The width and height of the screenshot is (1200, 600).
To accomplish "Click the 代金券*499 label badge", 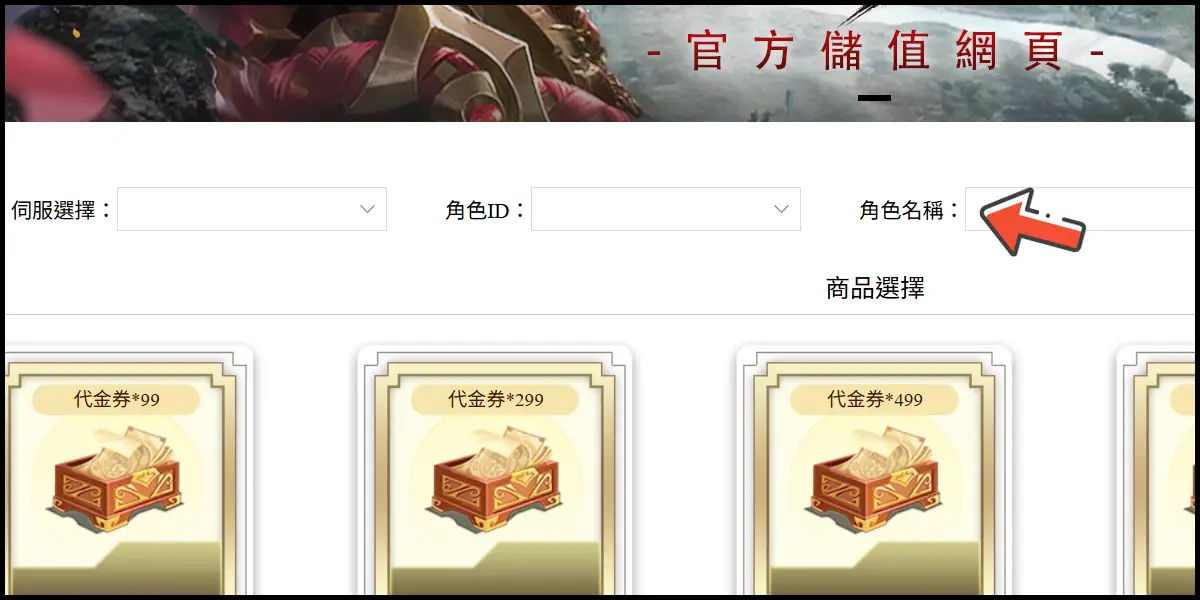I will tap(874, 400).
